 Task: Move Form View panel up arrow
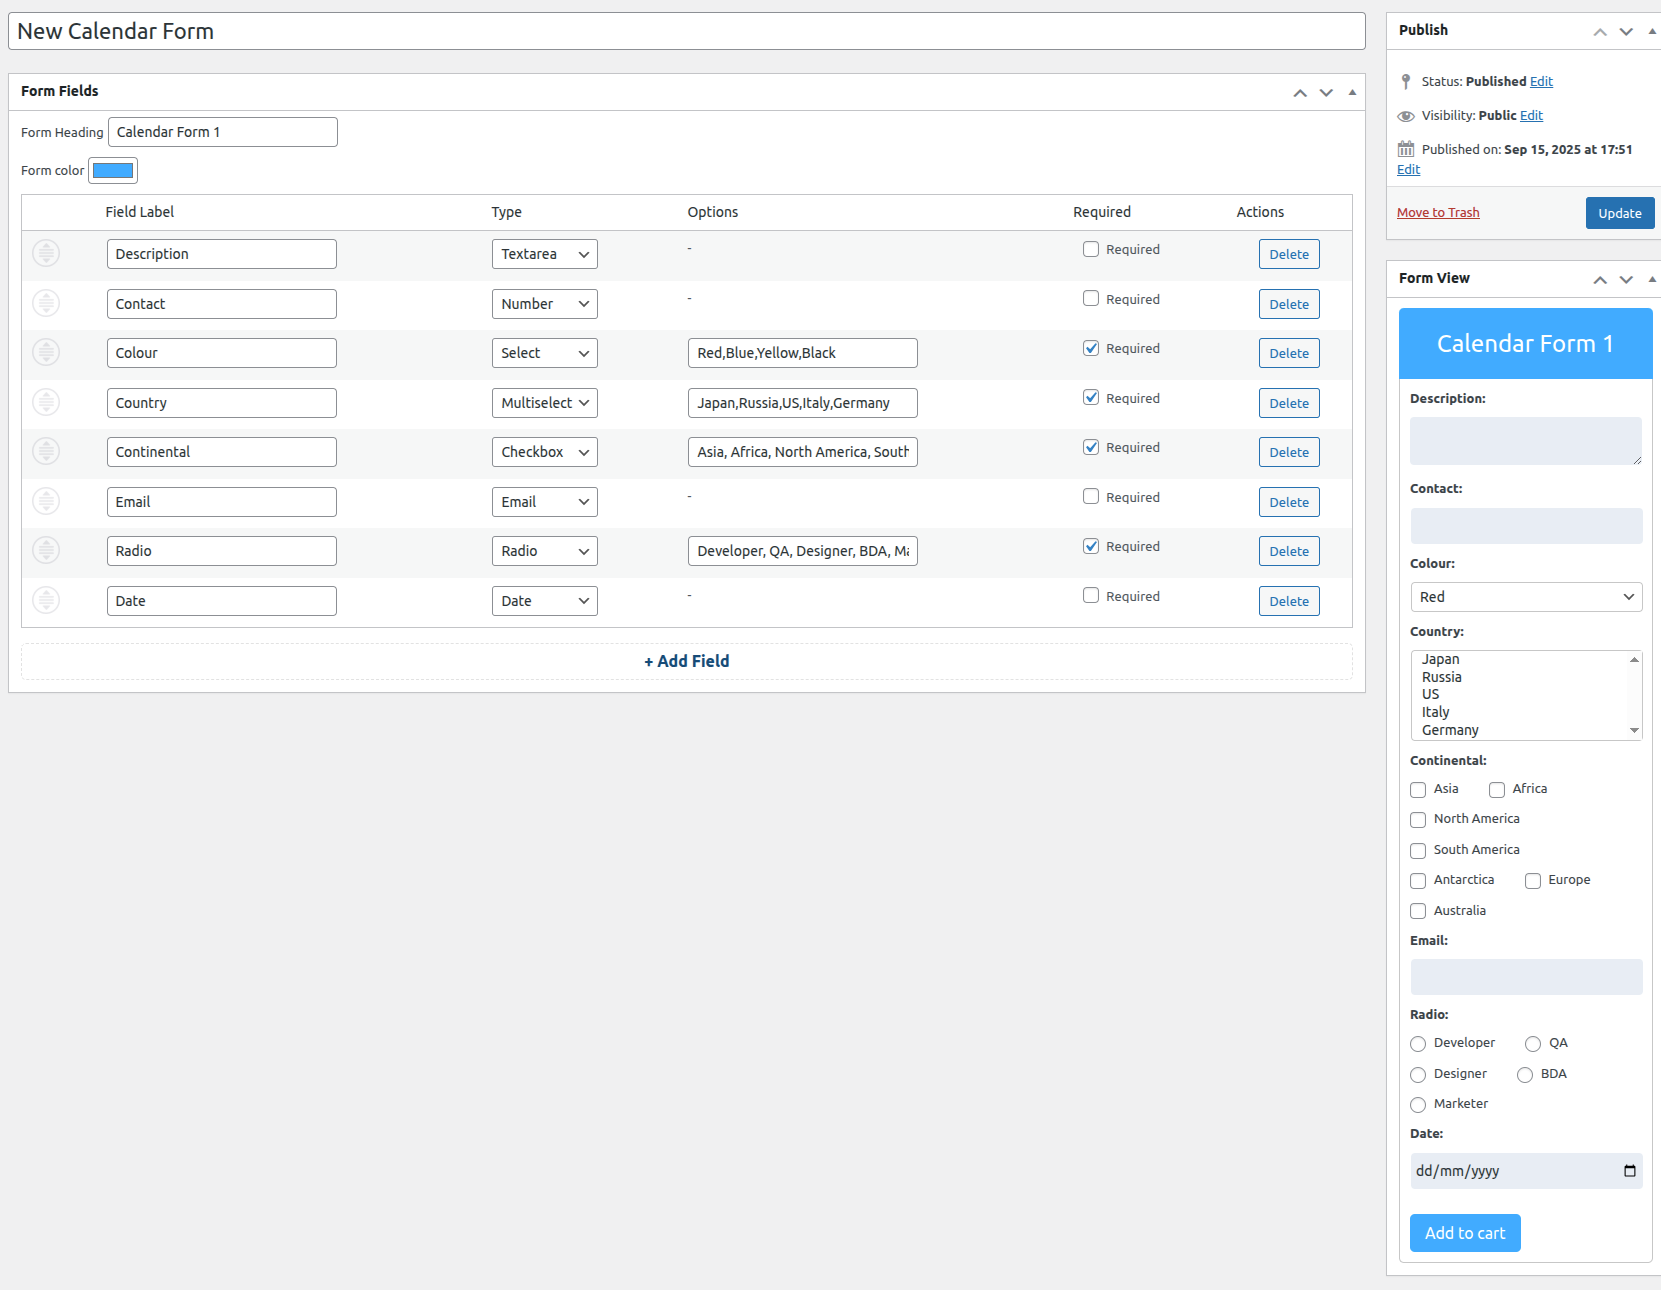tap(1600, 279)
